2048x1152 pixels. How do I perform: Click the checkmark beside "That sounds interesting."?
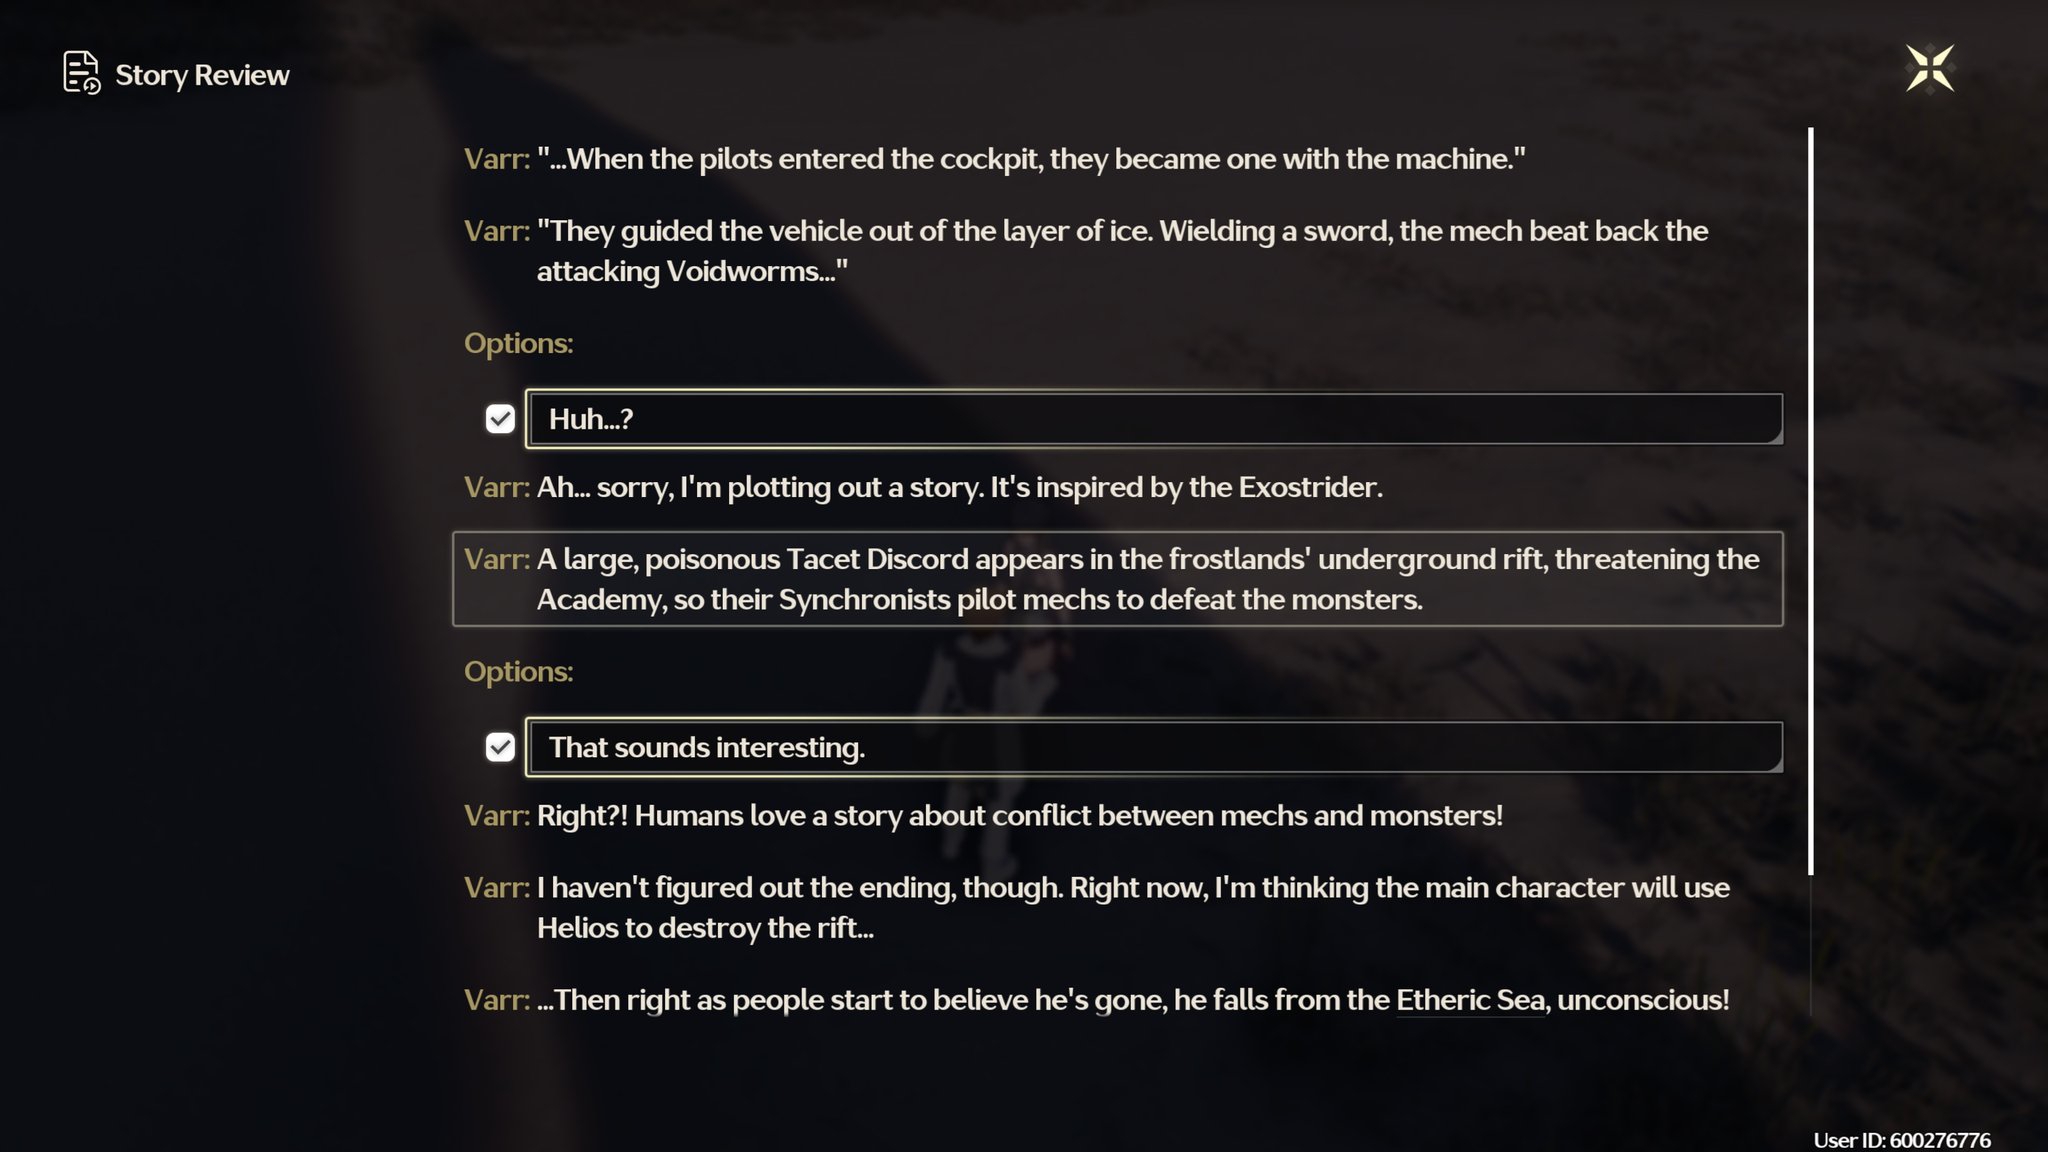[500, 747]
